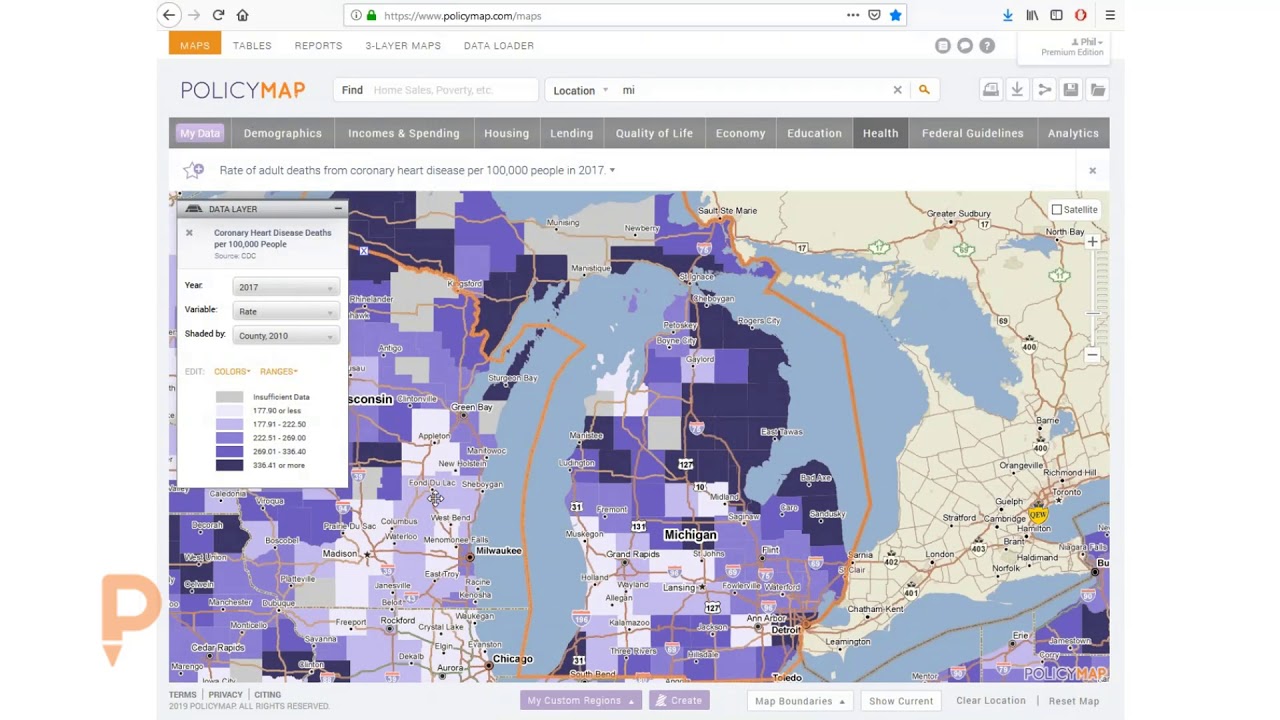1280x720 pixels.
Task: Expand the COLORS edit menu
Action: click(232, 371)
